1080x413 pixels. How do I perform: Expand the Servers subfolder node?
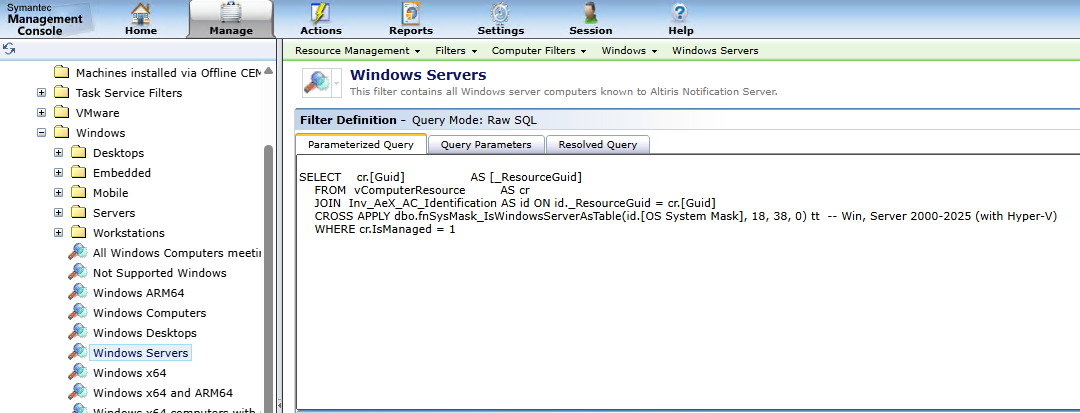coord(59,212)
